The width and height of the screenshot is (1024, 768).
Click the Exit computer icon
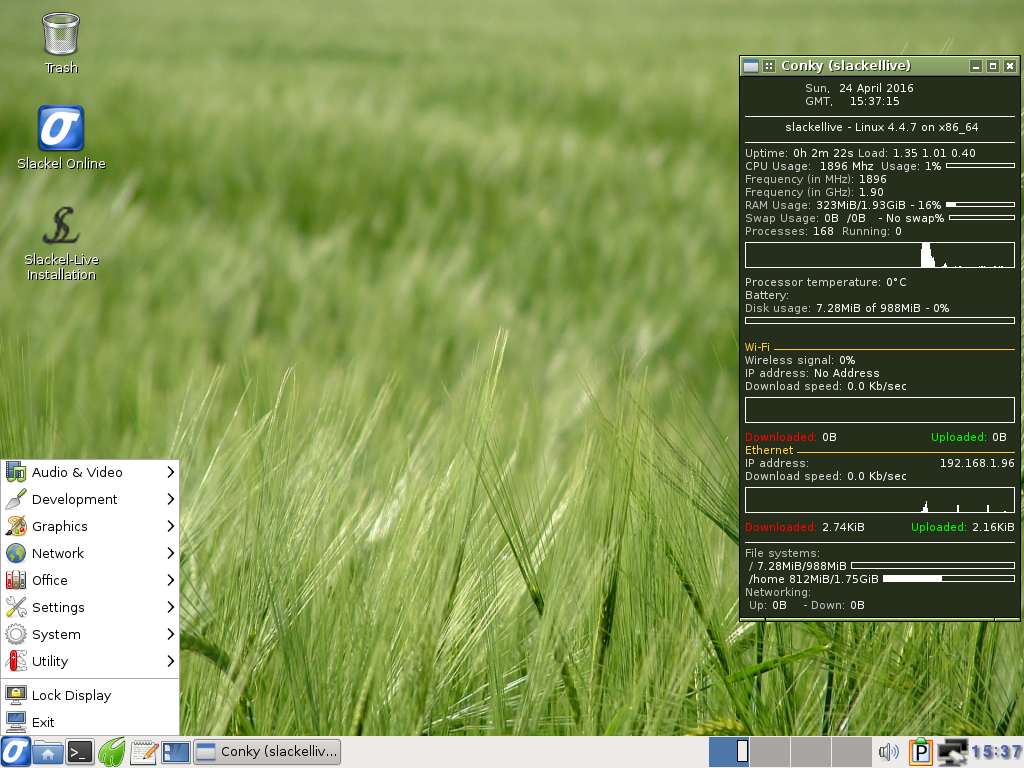[x=16, y=722]
